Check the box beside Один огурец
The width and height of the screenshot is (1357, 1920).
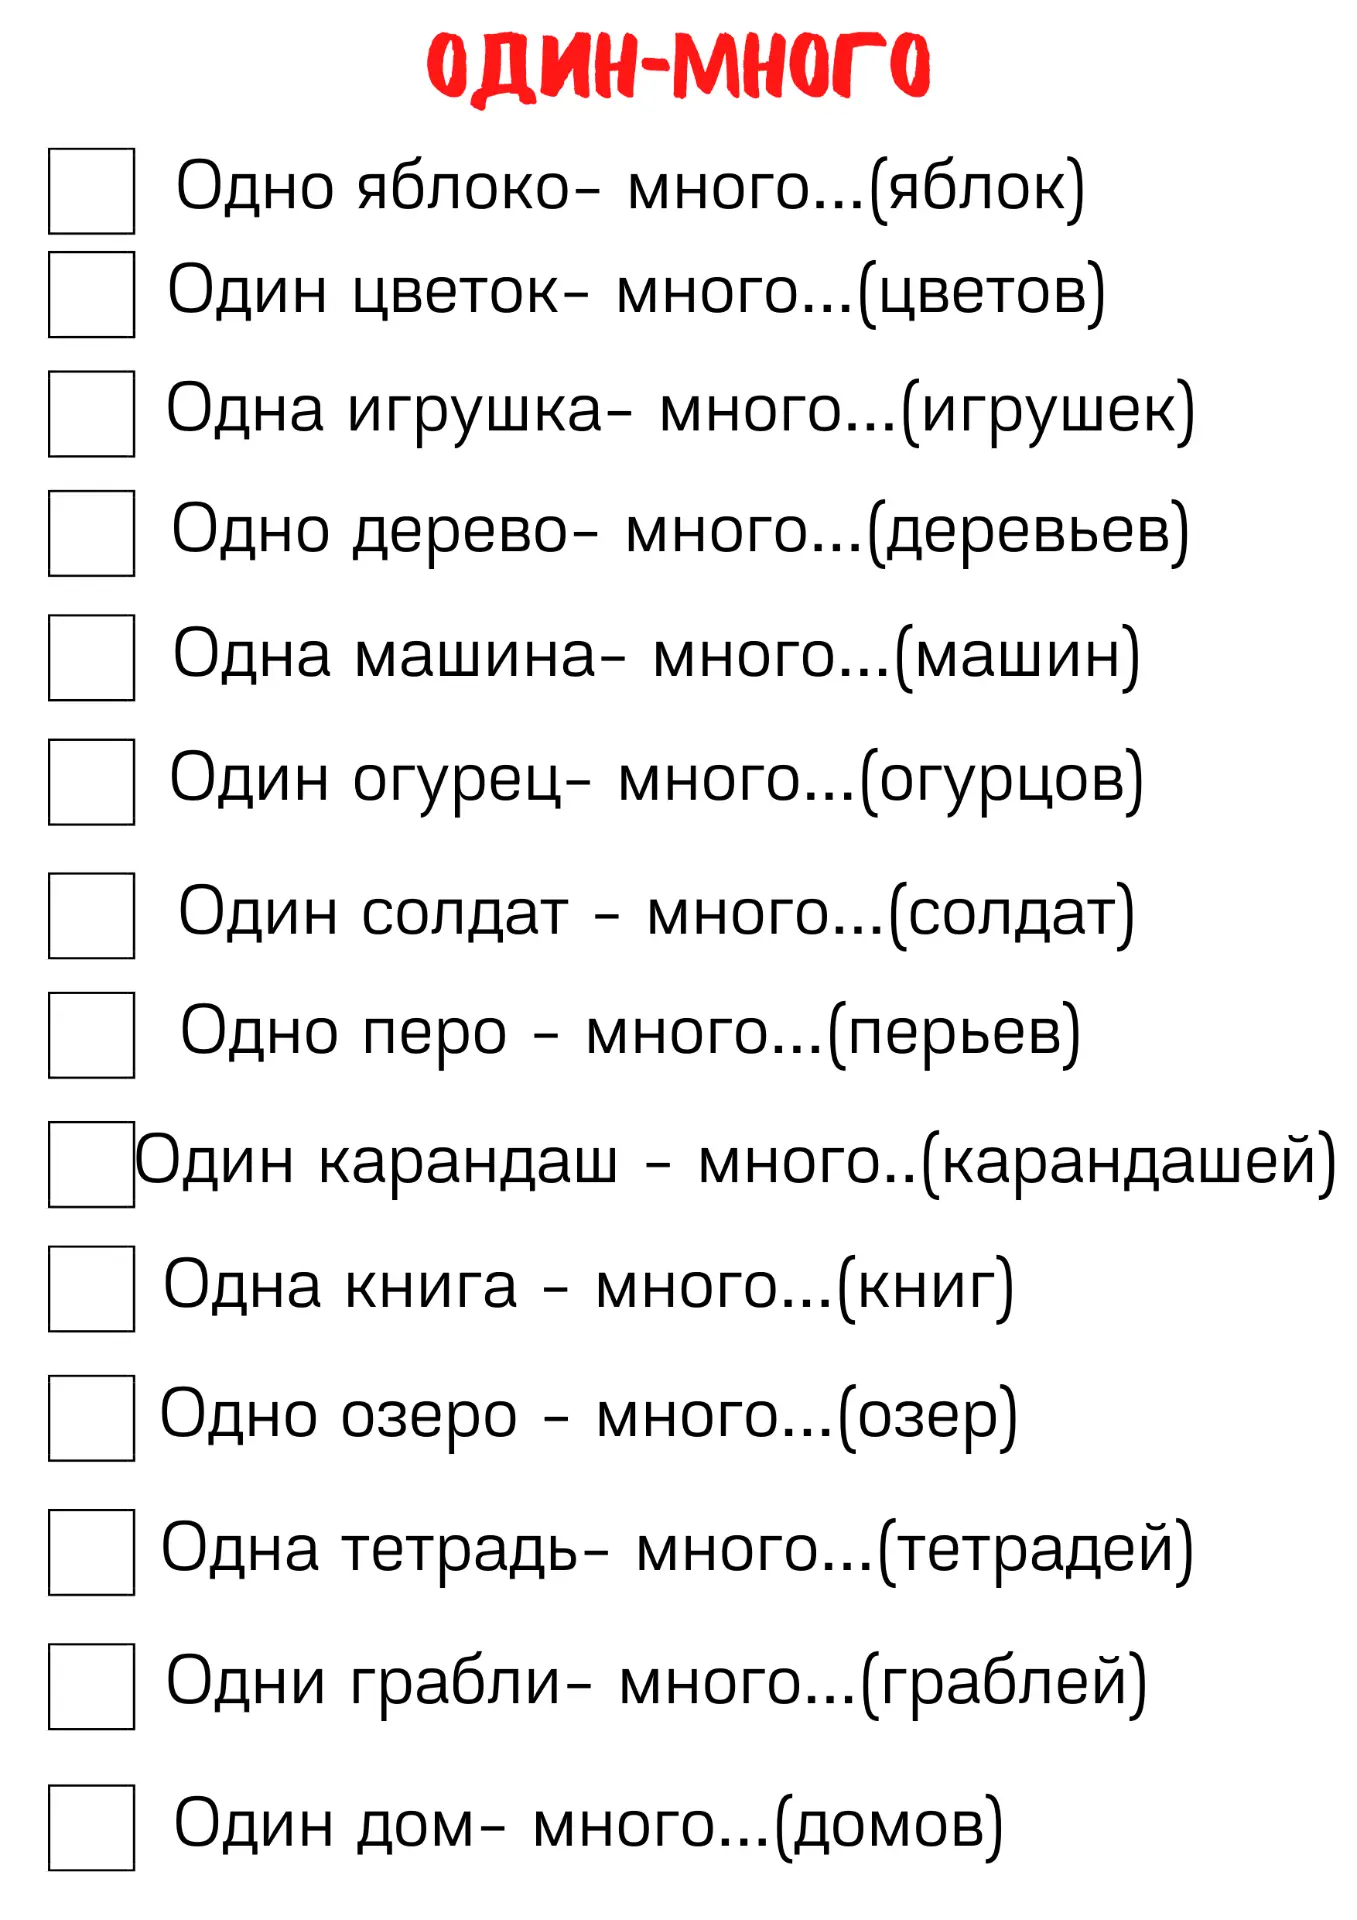tap(91, 782)
